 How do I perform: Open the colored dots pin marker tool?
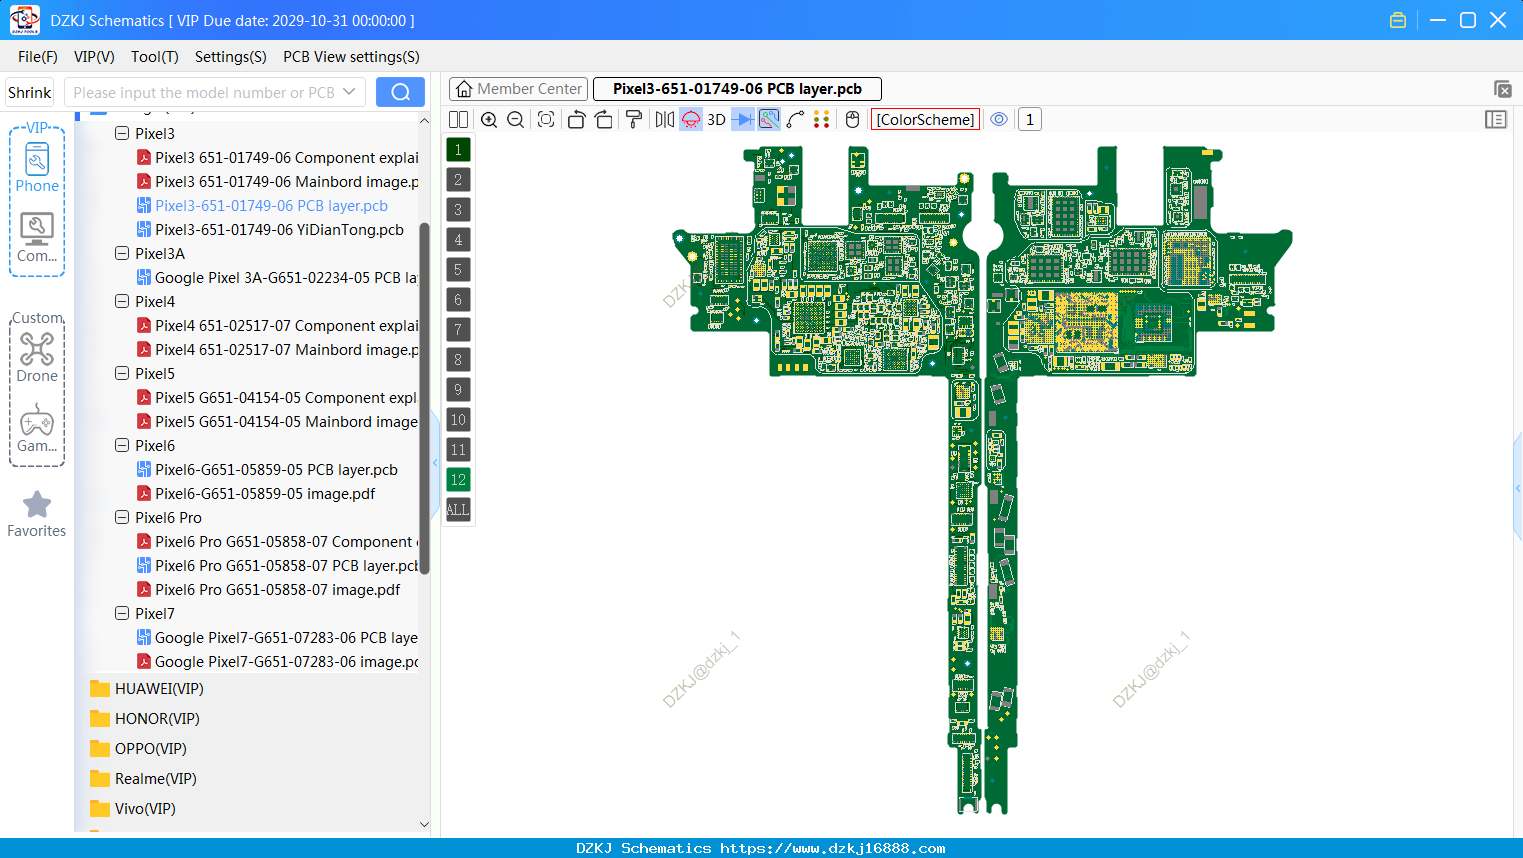pyautogui.click(x=822, y=120)
